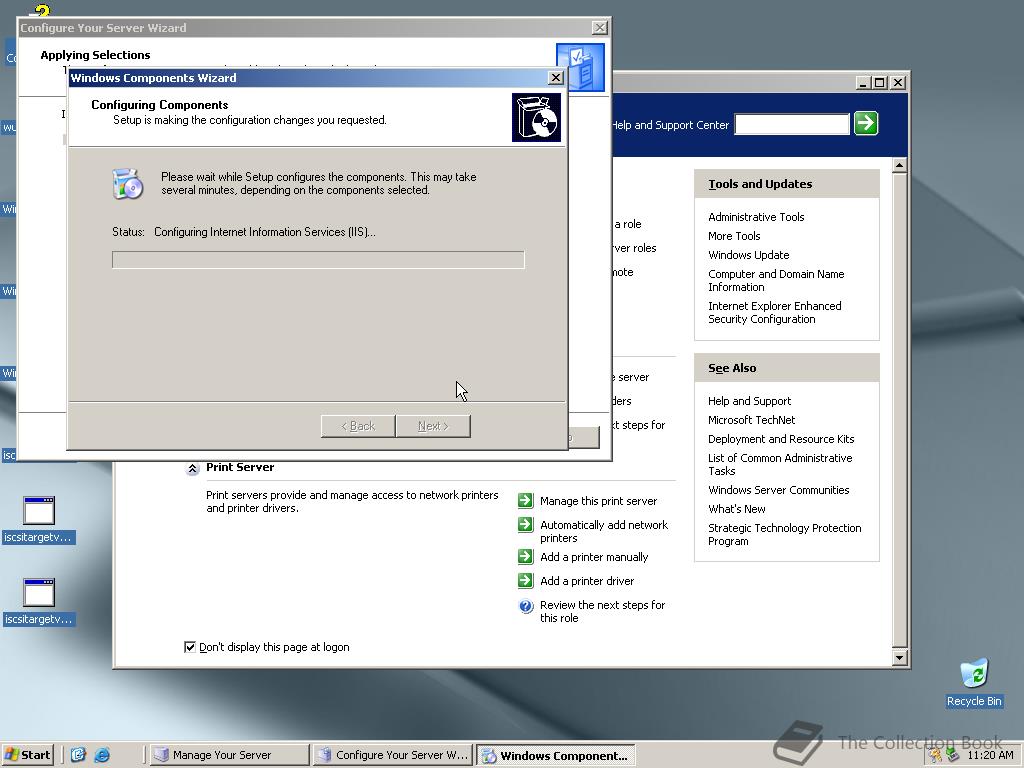The image size is (1024, 768).
Task: Open What's New link
Action: 737,509
